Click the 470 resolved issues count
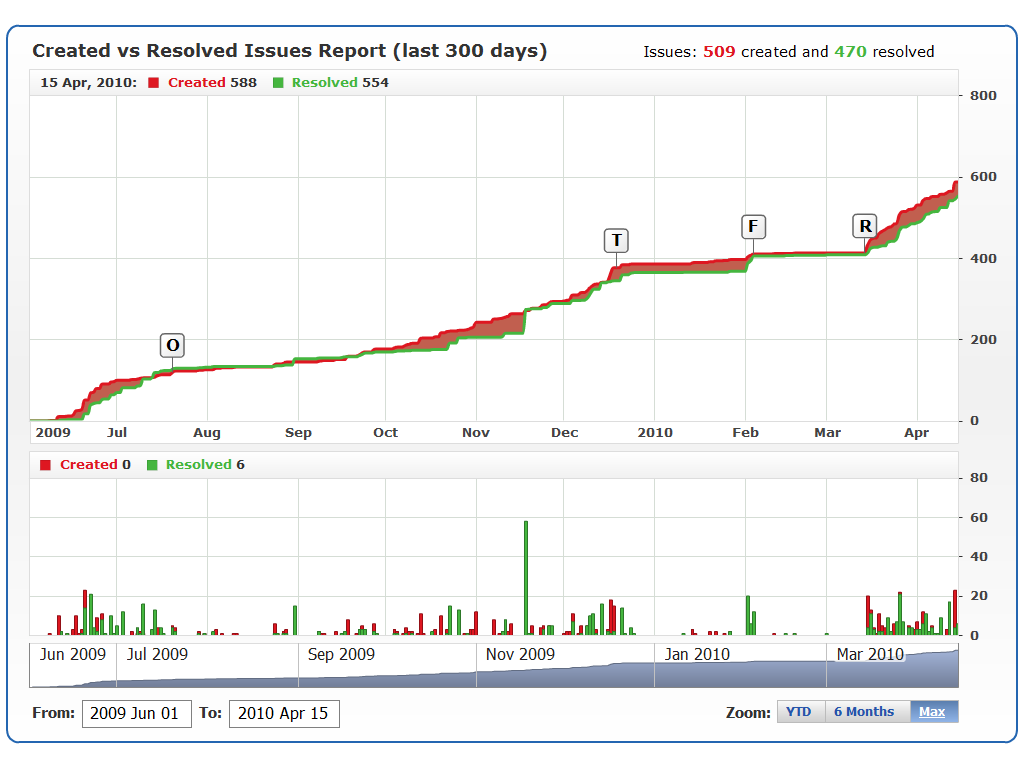Screen dimensions: 1024x768 pyautogui.click(x=850, y=52)
